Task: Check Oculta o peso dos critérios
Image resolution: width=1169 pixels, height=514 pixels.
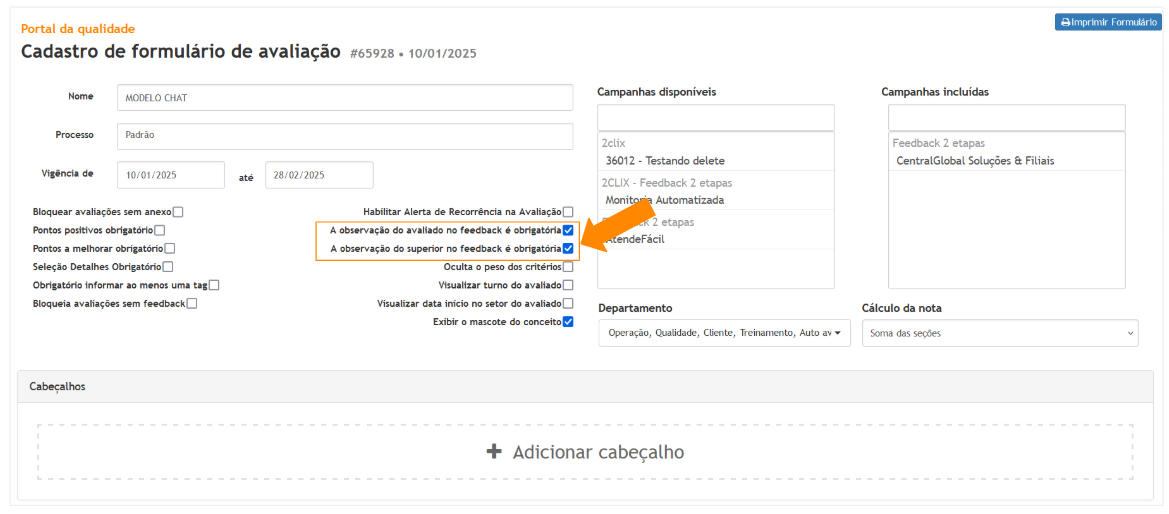Action: [568, 267]
